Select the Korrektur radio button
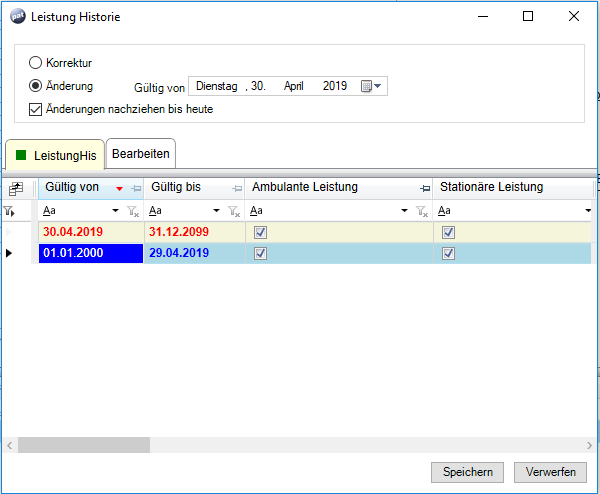The image size is (600, 494). (x=35, y=62)
